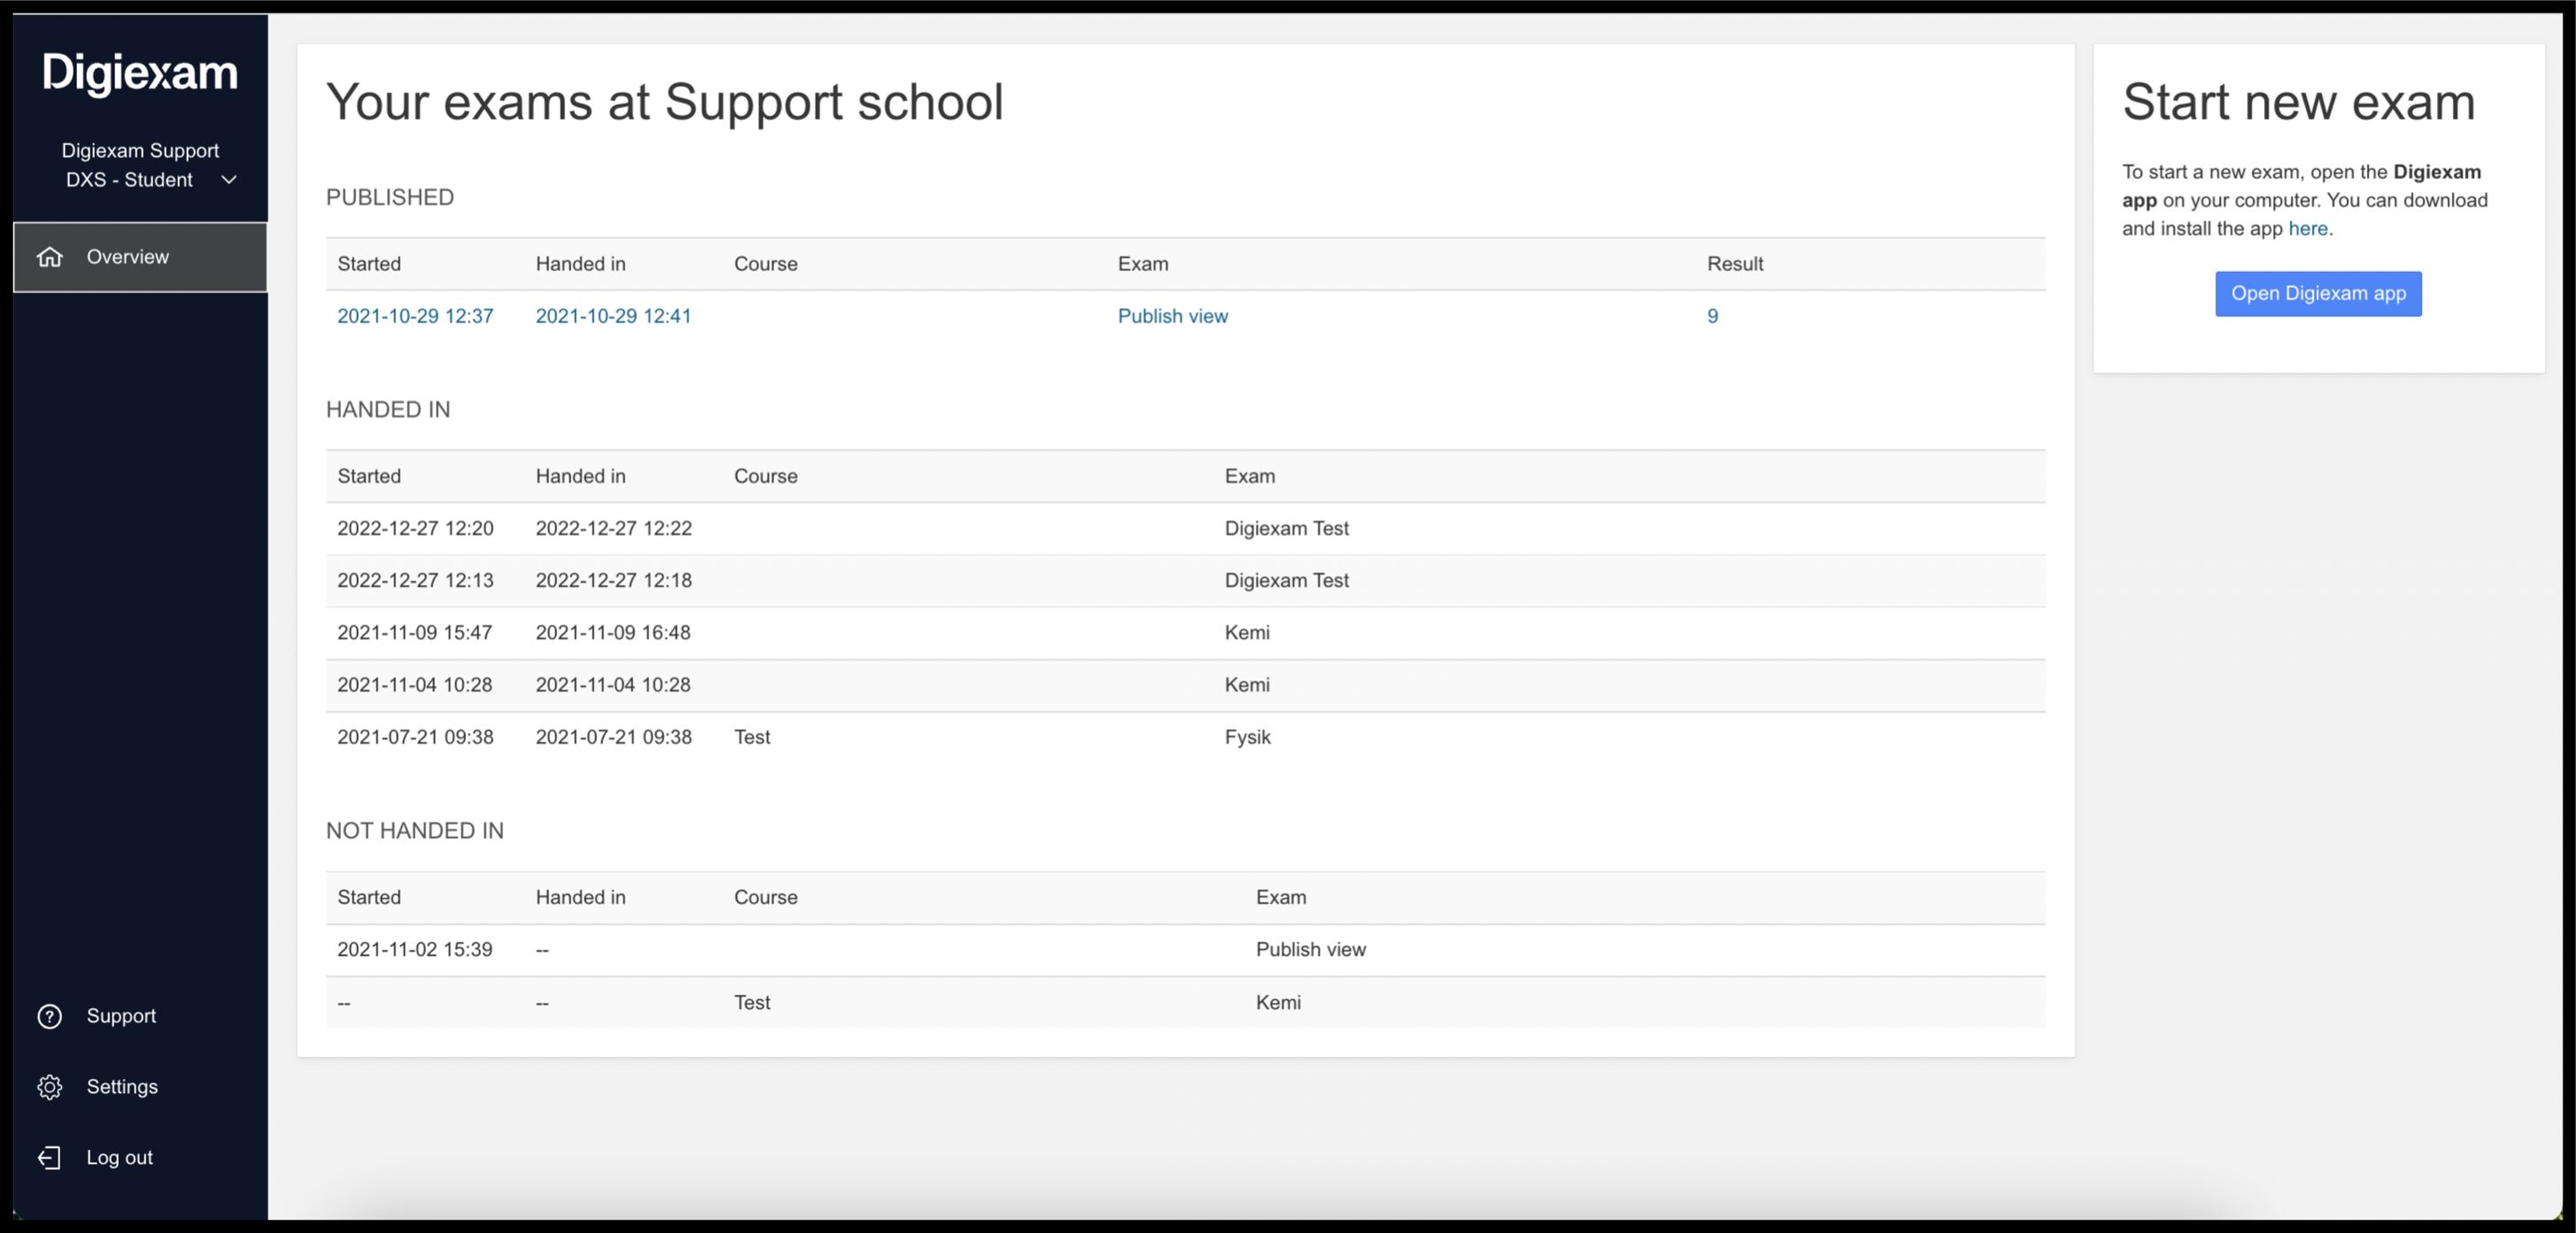Click the Support question mark icon
Image resolution: width=2576 pixels, height=1233 pixels.
pos(50,1016)
